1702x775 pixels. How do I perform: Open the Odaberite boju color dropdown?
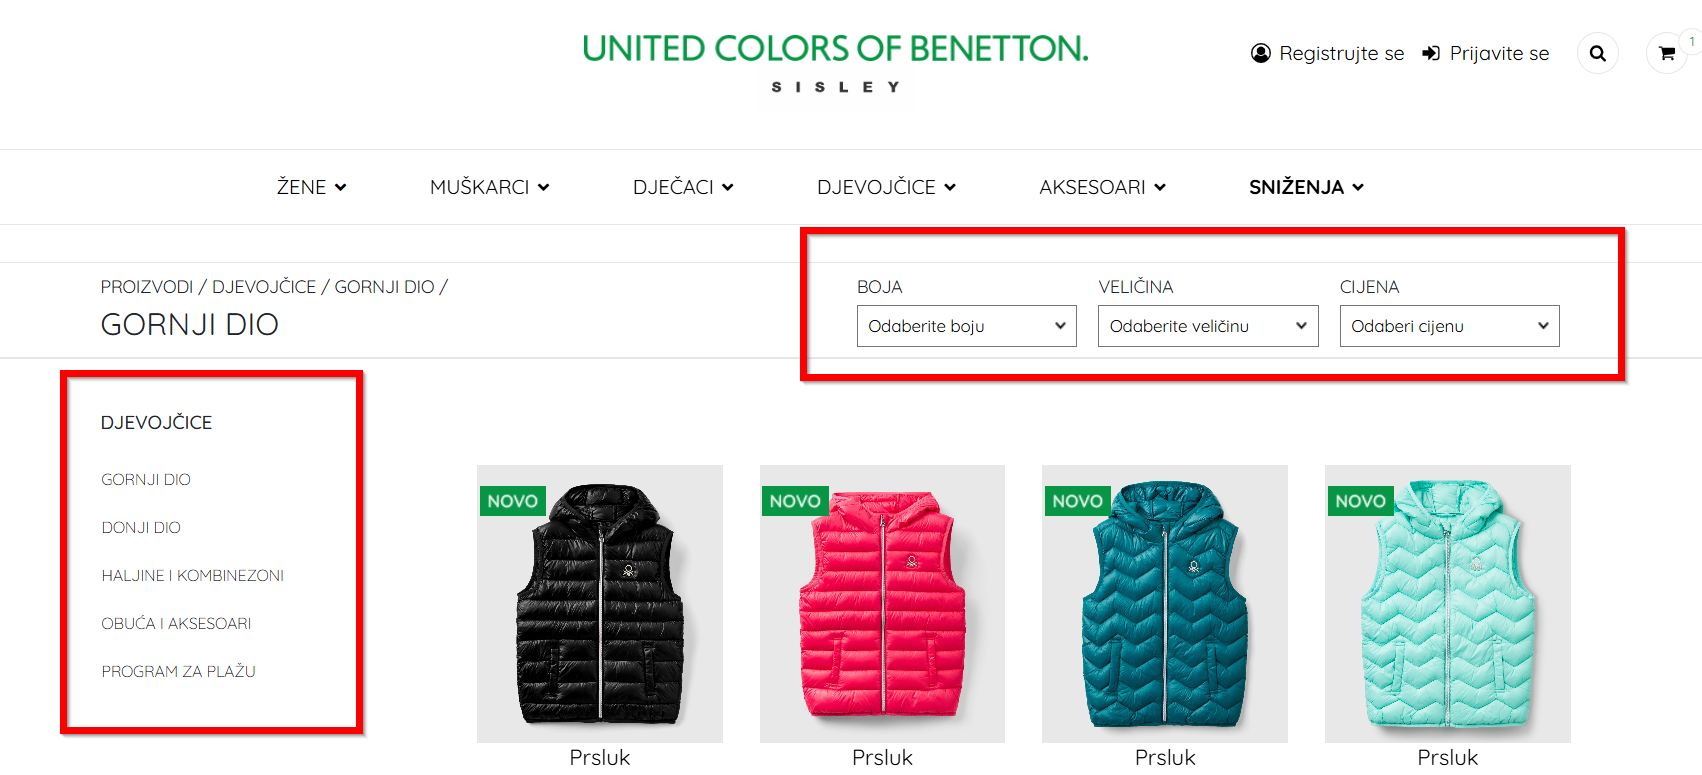965,325
